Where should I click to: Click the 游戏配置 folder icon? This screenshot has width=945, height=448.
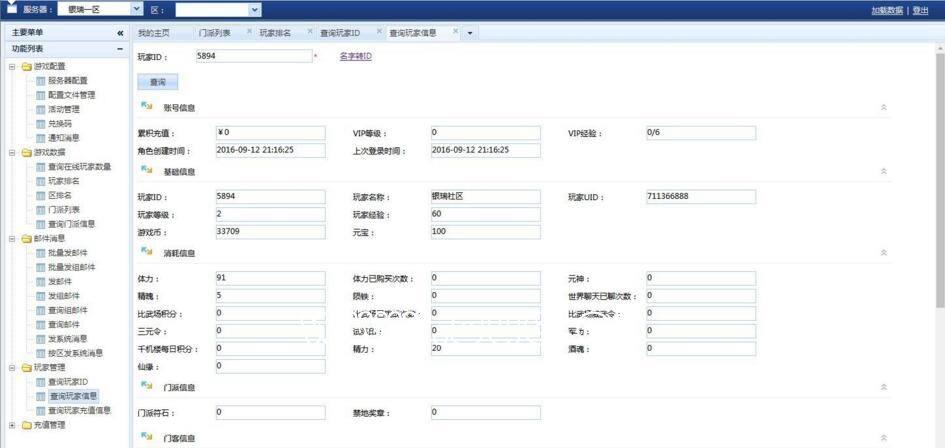coord(26,67)
